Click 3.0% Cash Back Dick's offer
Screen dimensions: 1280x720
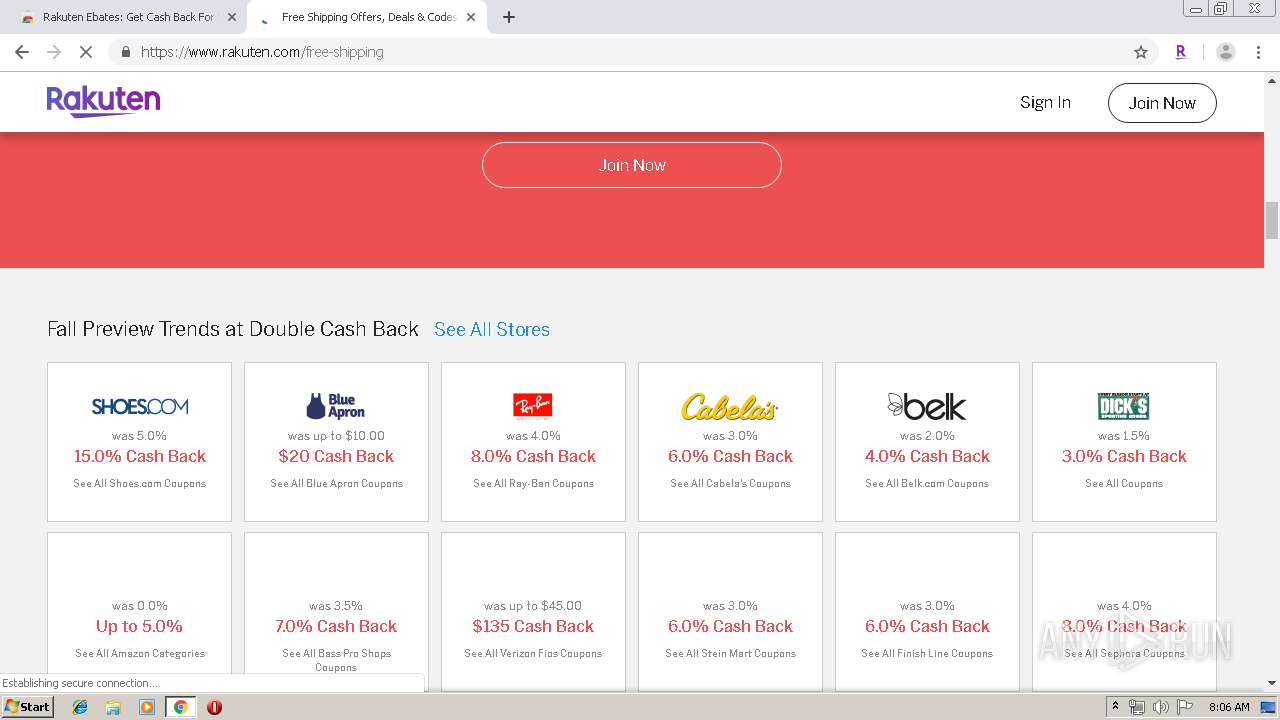pyautogui.click(x=1124, y=456)
